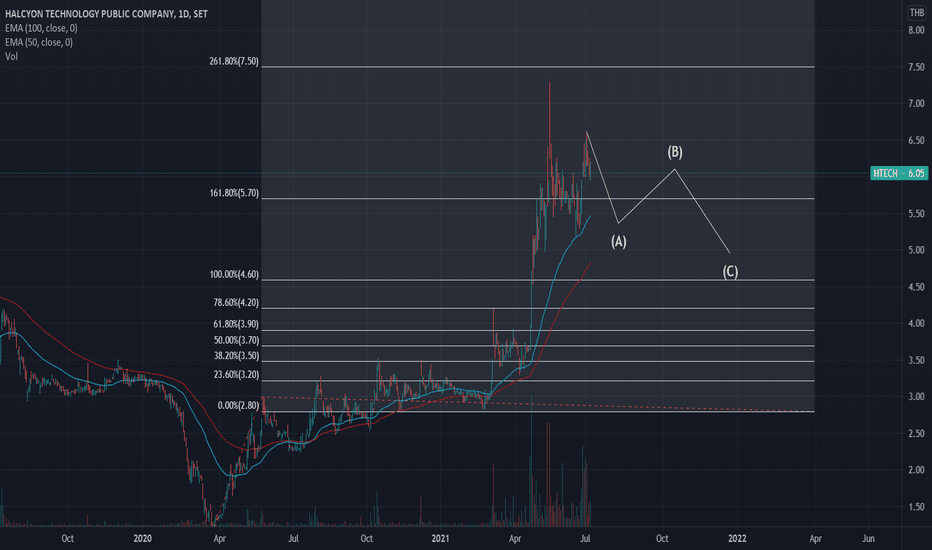Click the 2022 label on time axis
This screenshot has height=550, width=932.
pos(737,538)
